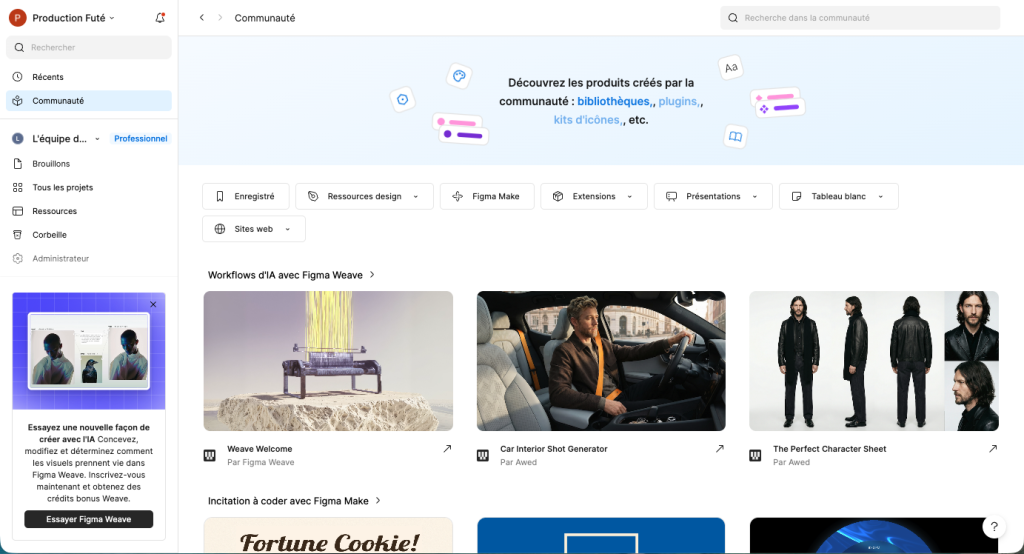Open Brouillons in the sidebar
Image resolution: width=1024 pixels, height=554 pixels.
coord(50,163)
